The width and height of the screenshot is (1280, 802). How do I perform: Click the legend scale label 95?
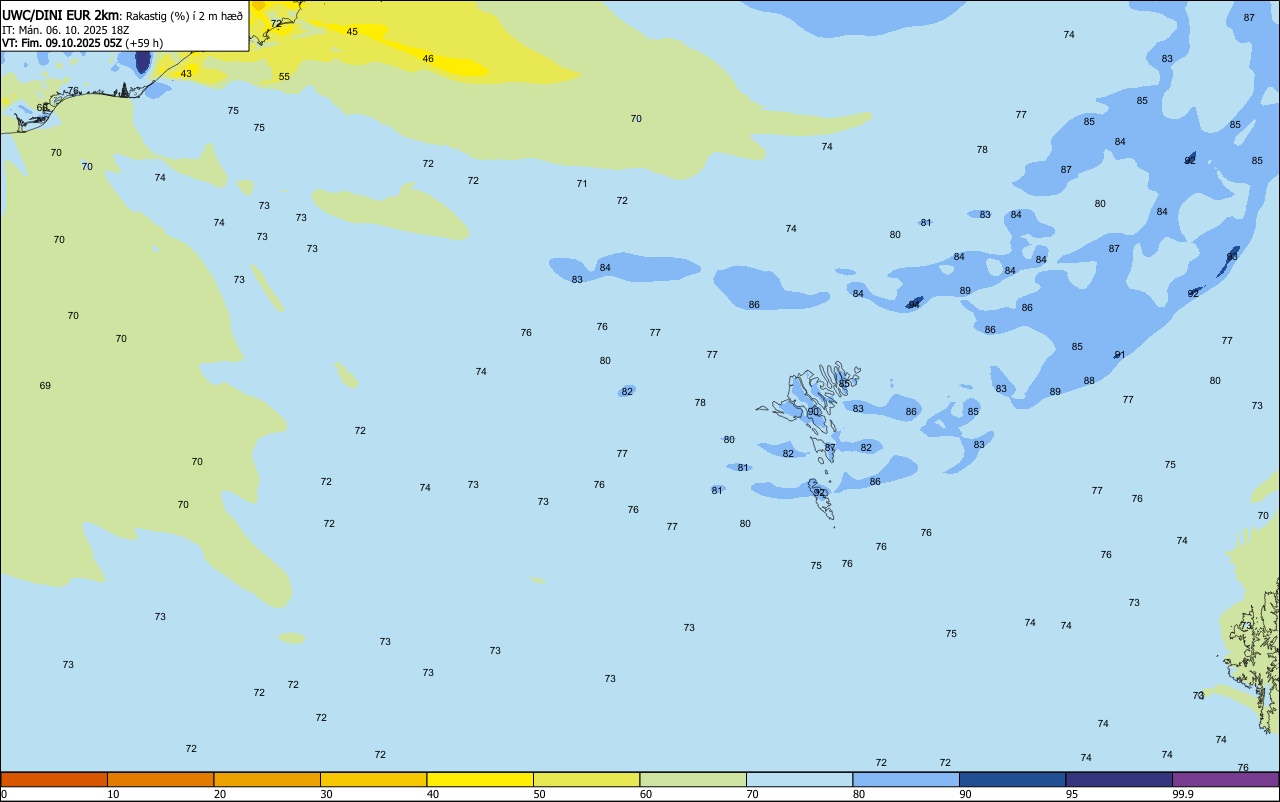click(x=1072, y=794)
